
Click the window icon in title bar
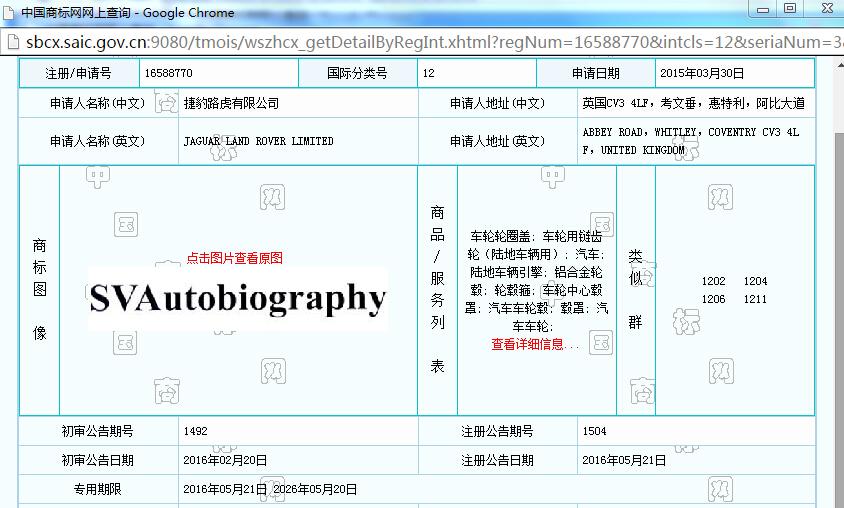click(10, 12)
